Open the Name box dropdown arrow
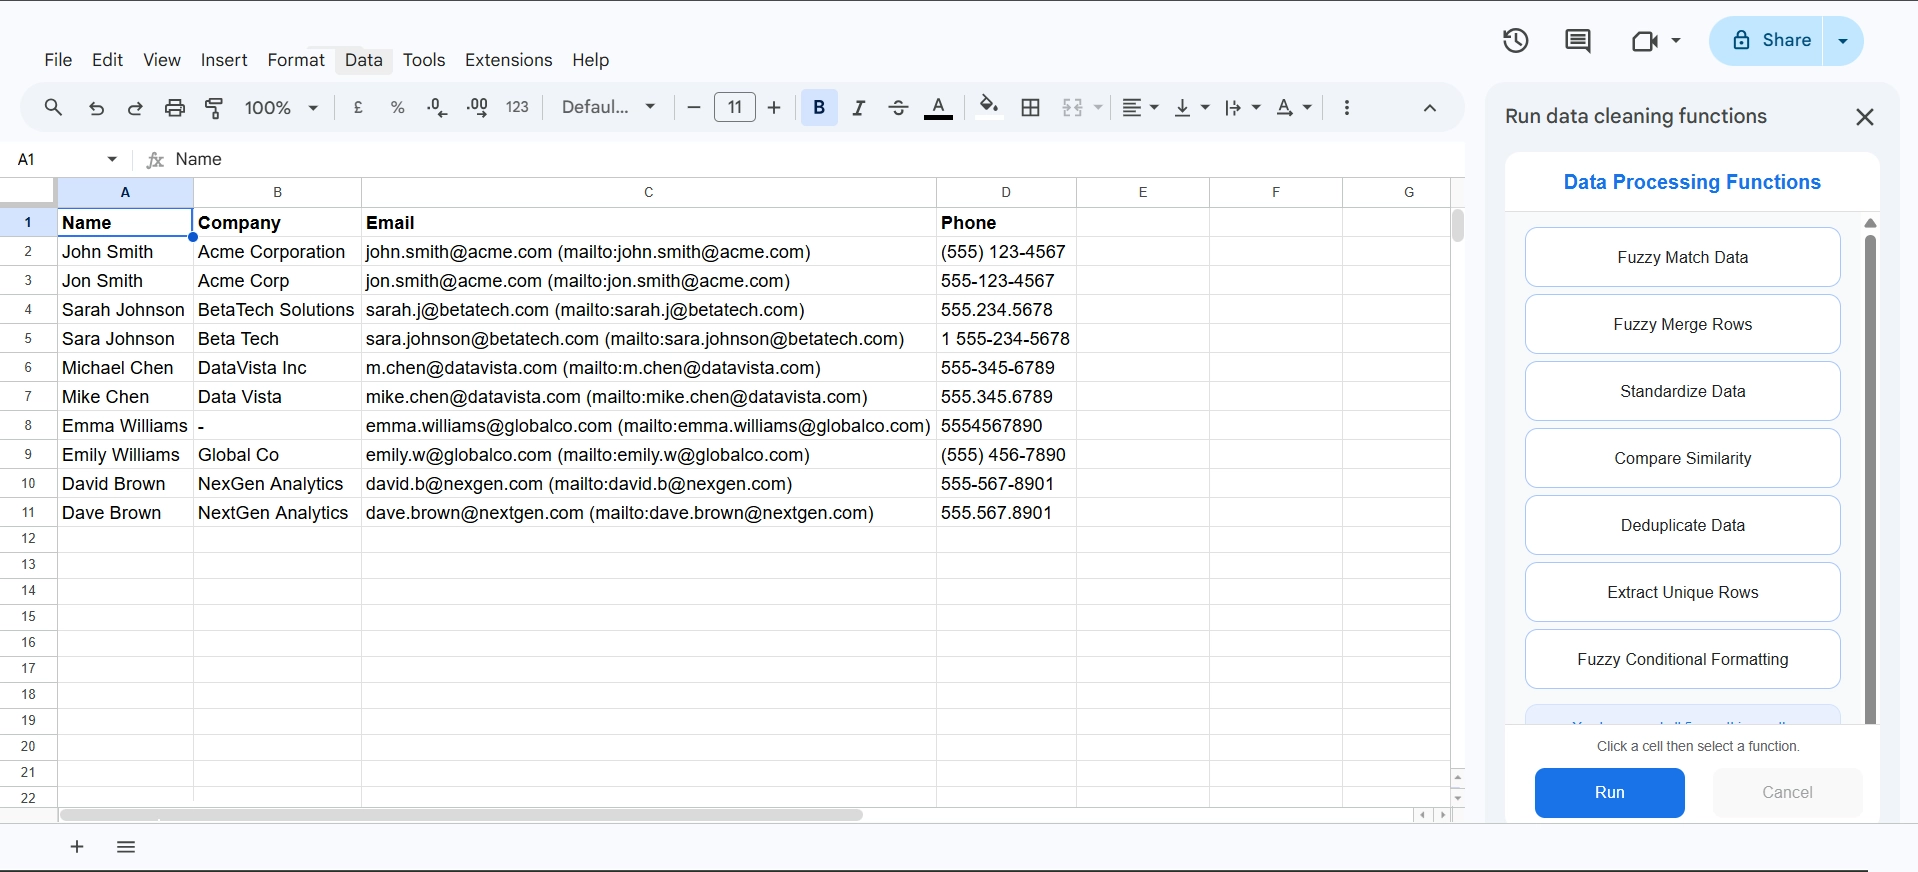The width and height of the screenshot is (1918, 872). click(112, 159)
